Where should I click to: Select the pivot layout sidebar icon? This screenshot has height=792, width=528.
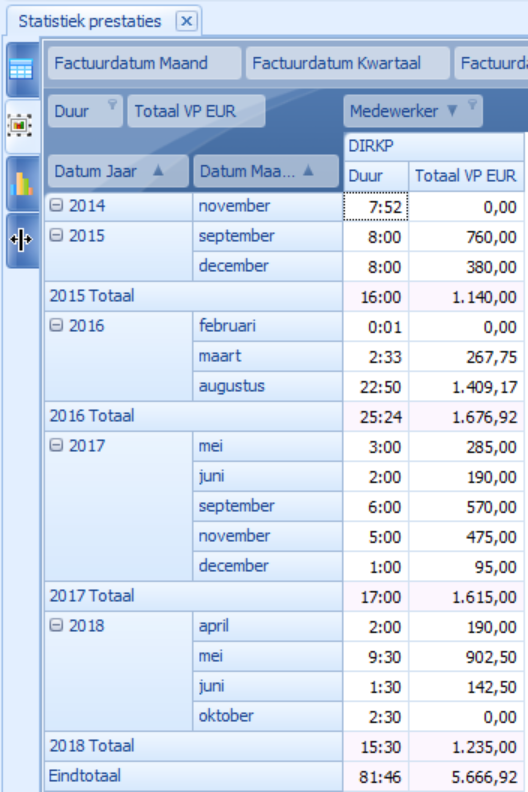(21, 125)
